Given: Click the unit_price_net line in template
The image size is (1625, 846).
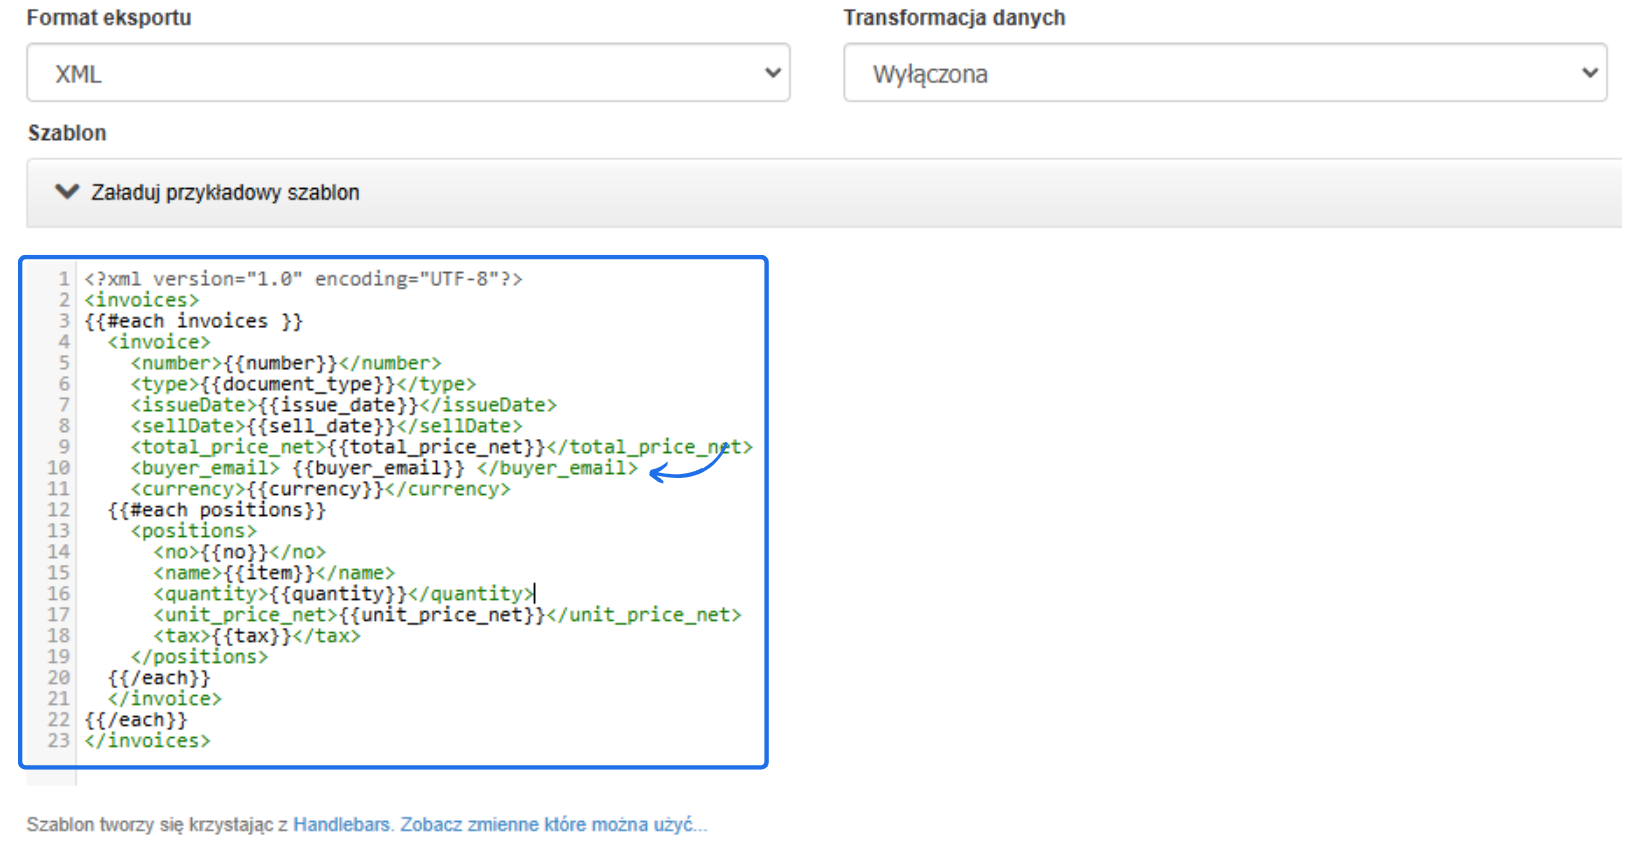Looking at the screenshot, I should click(446, 615).
